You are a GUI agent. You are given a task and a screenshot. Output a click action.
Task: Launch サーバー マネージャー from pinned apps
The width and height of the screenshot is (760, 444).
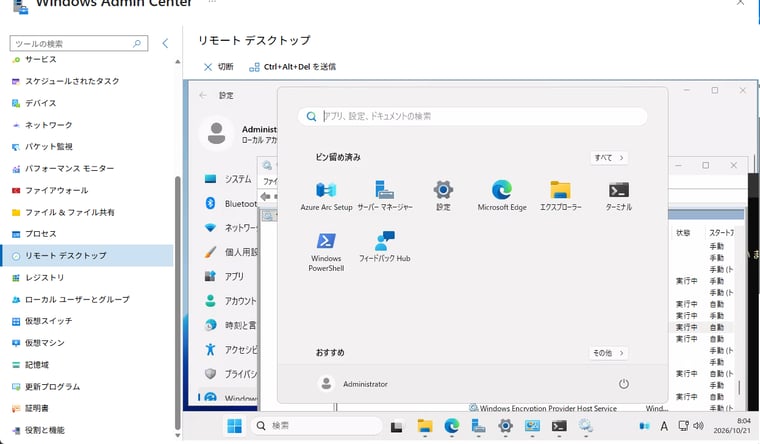pyautogui.click(x=385, y=195)
